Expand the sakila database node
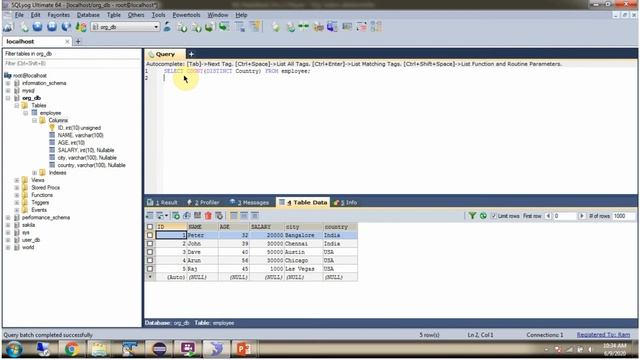This screenshot has height=360, width=640. [8, 225]
